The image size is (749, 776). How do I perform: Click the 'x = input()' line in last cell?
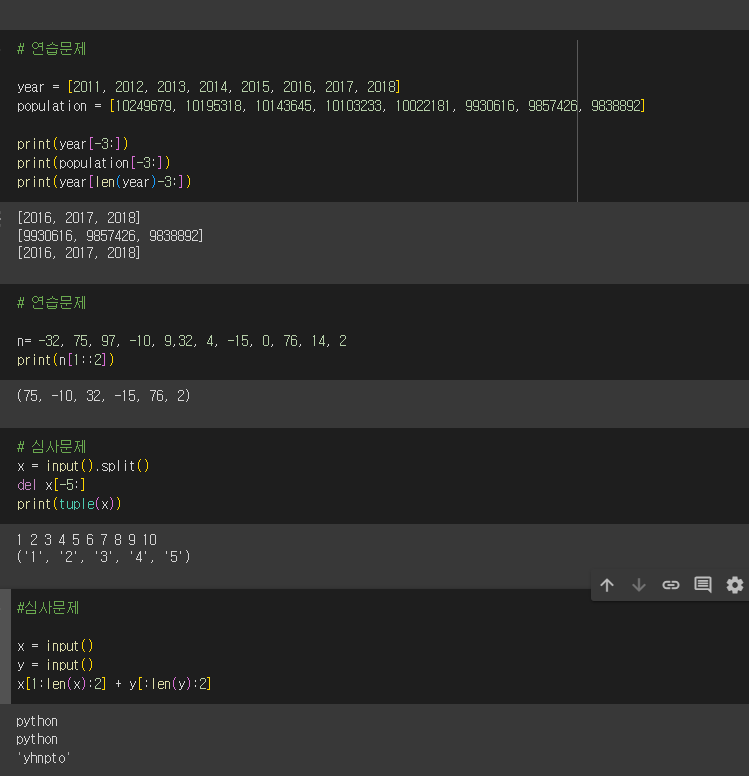55,646
